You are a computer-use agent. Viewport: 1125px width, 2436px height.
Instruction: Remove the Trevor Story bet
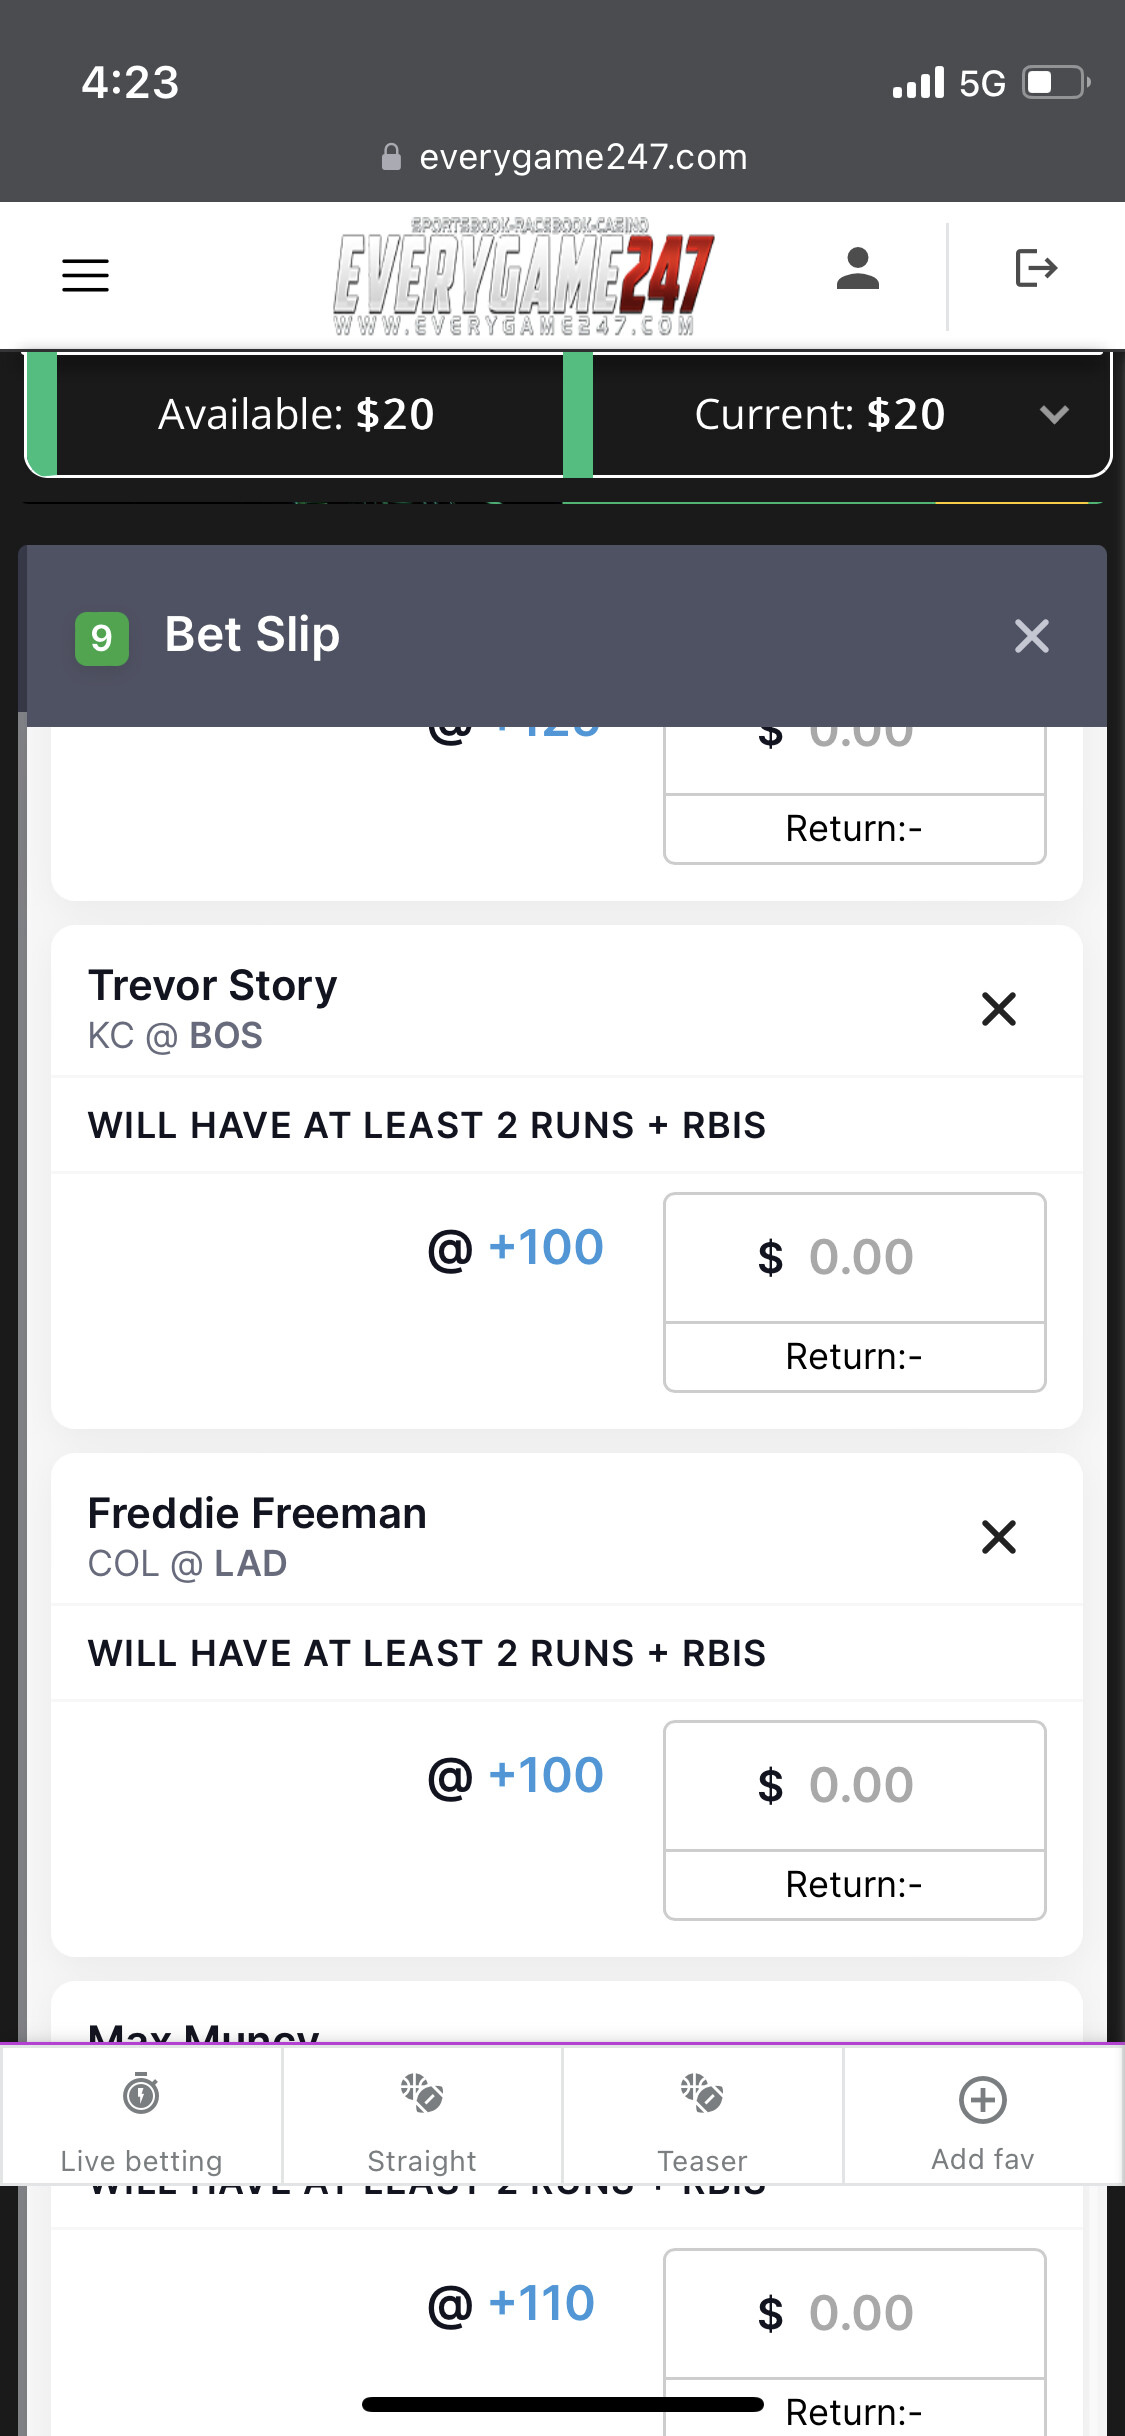click(x=998, y=1009)
